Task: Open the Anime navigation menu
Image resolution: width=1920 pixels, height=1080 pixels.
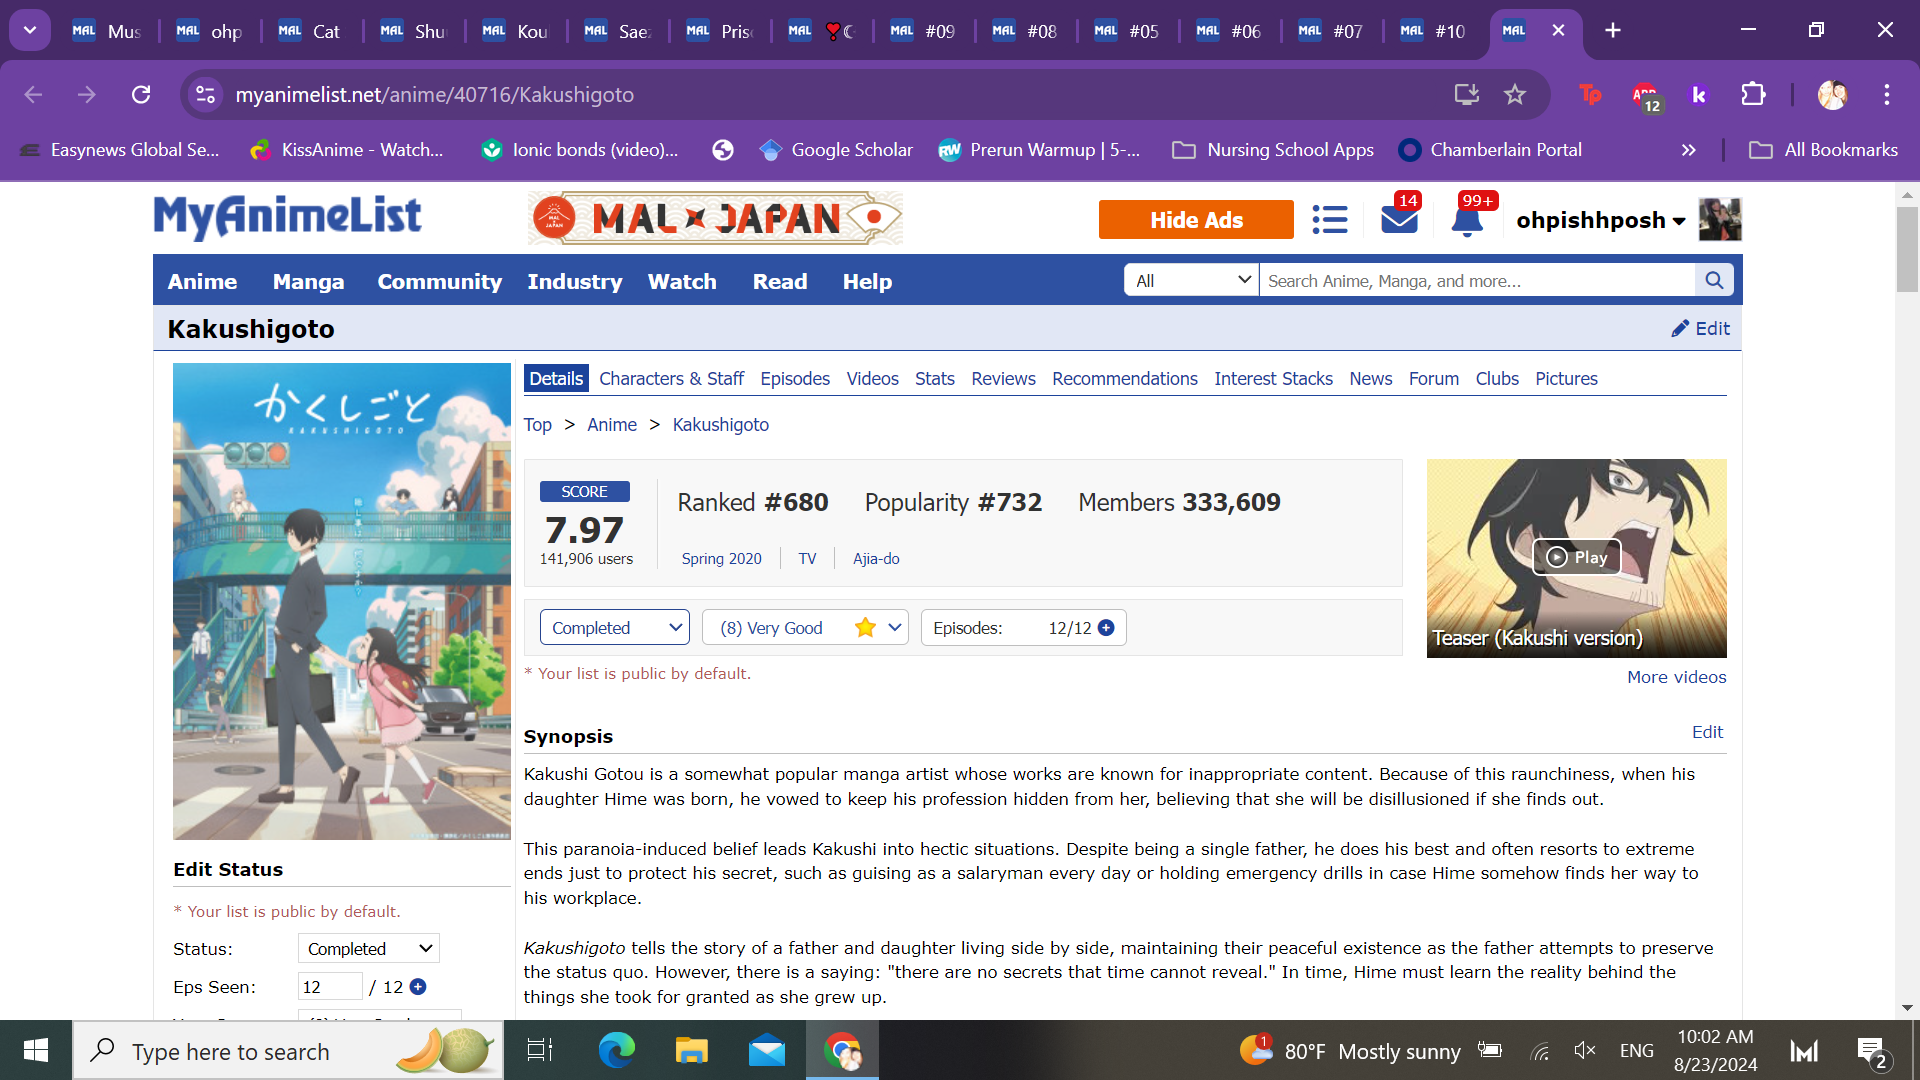Action: (x=202, y=282)
